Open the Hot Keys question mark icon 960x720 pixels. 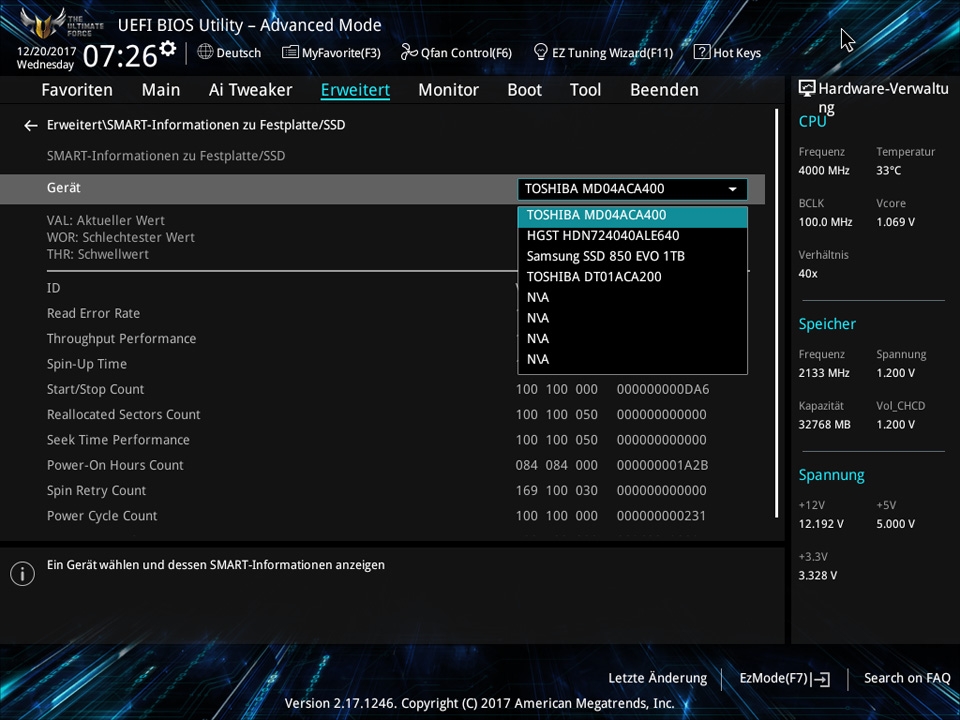click(x=702, y=52)
